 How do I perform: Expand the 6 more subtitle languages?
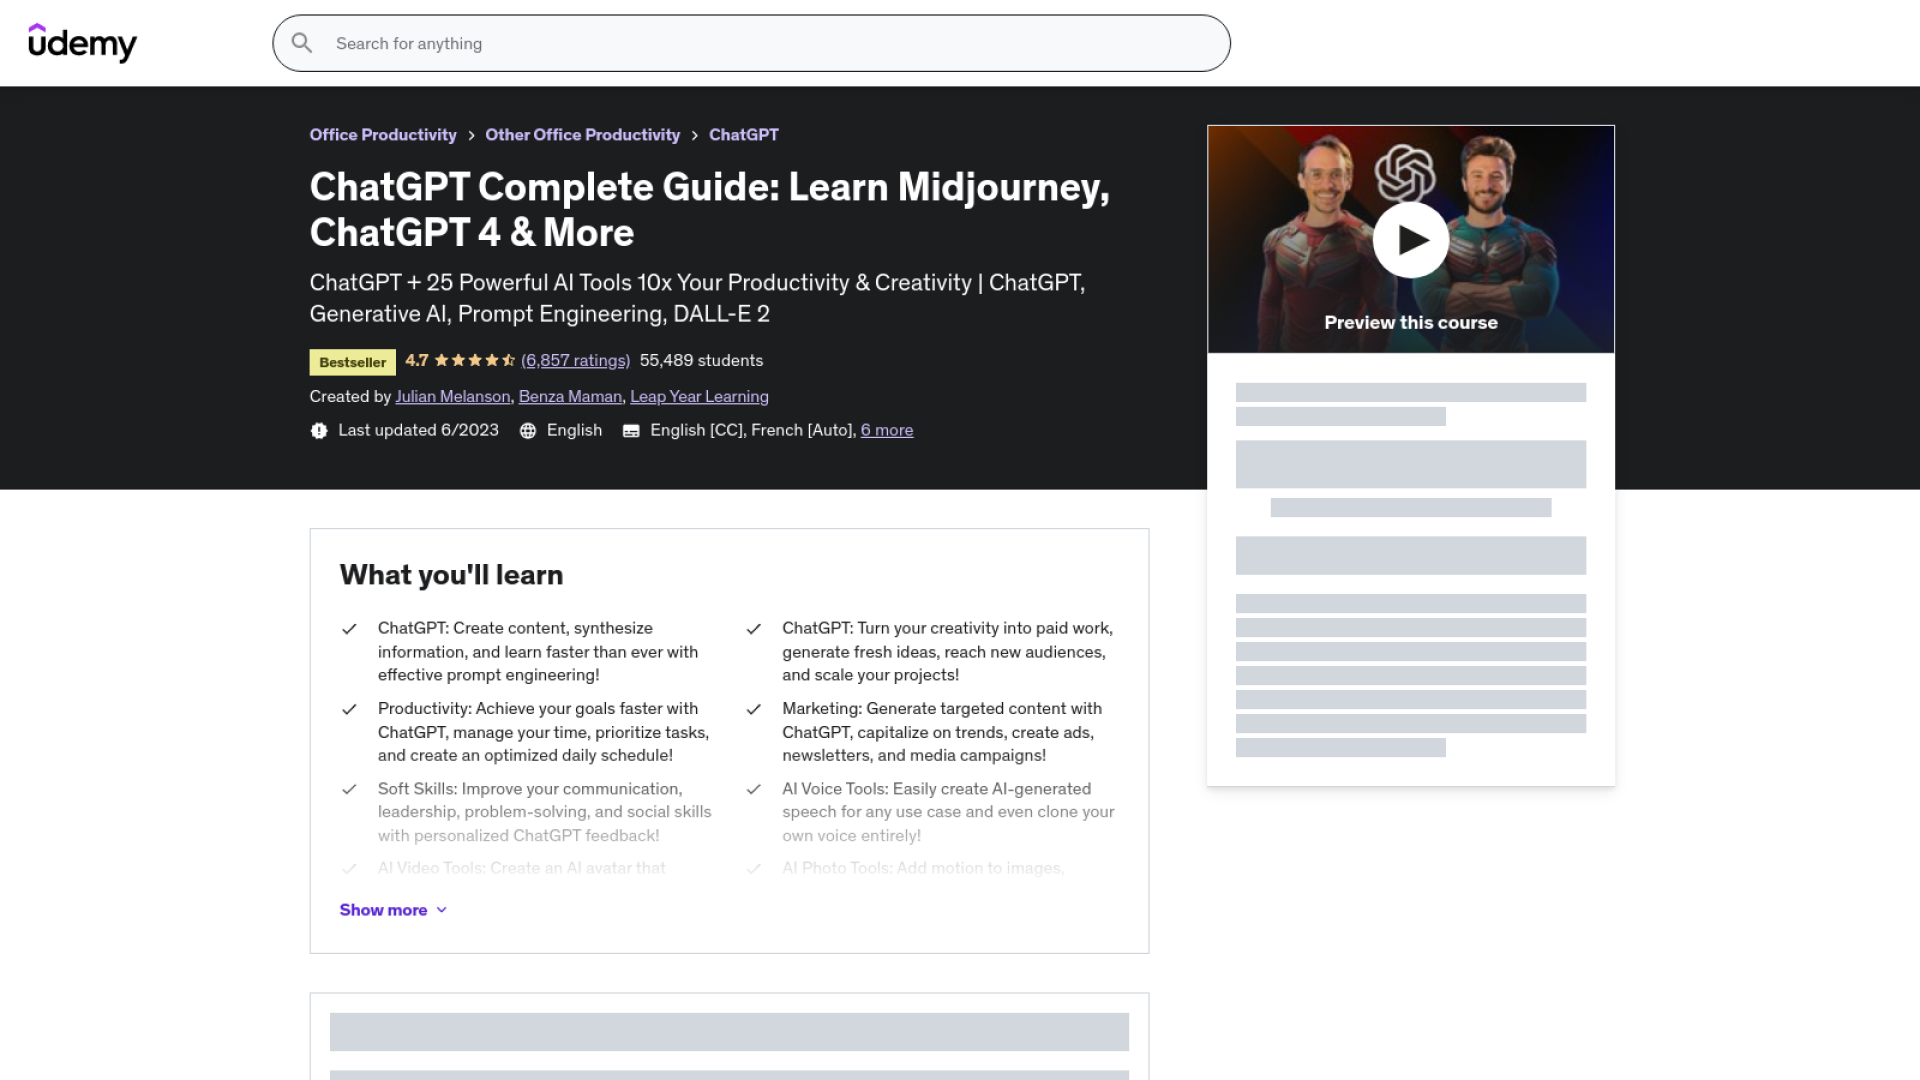[x=886, y=430]
